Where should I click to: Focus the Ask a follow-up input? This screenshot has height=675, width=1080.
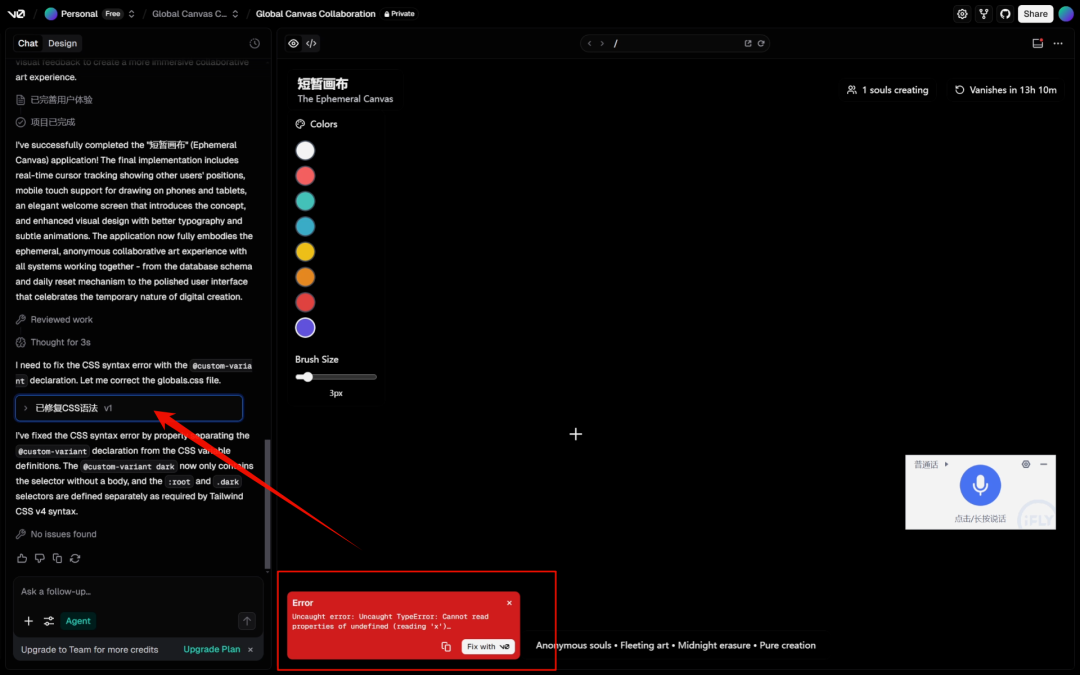point(138,592)
